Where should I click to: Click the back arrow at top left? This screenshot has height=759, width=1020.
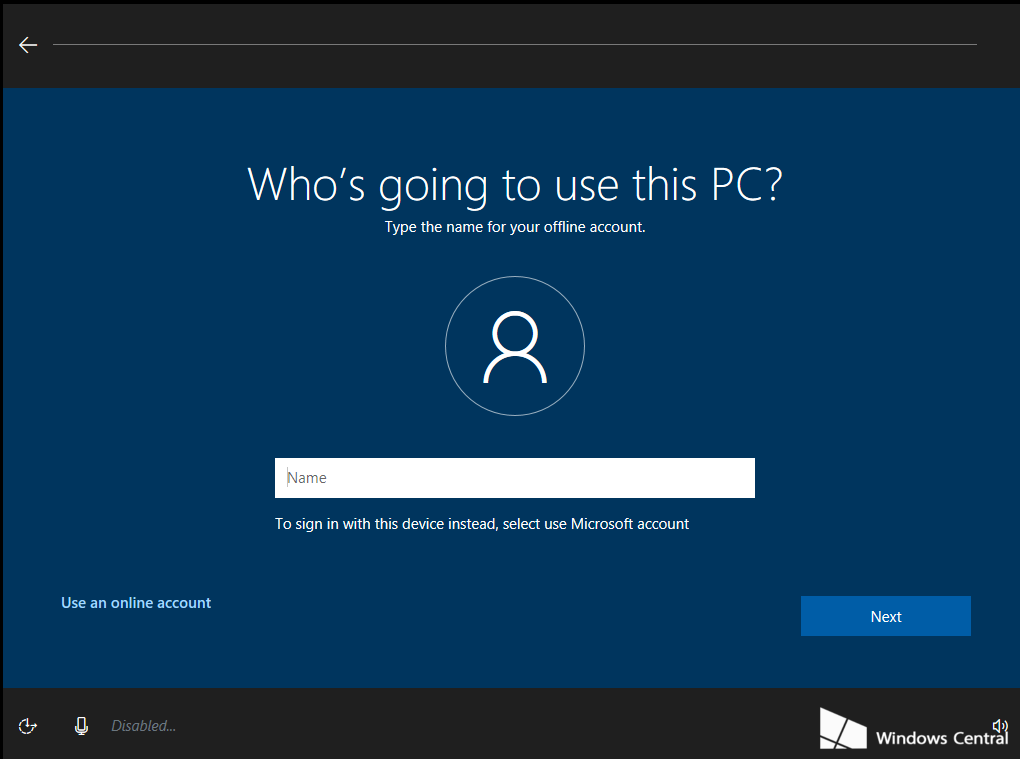[x=28, y=45]
